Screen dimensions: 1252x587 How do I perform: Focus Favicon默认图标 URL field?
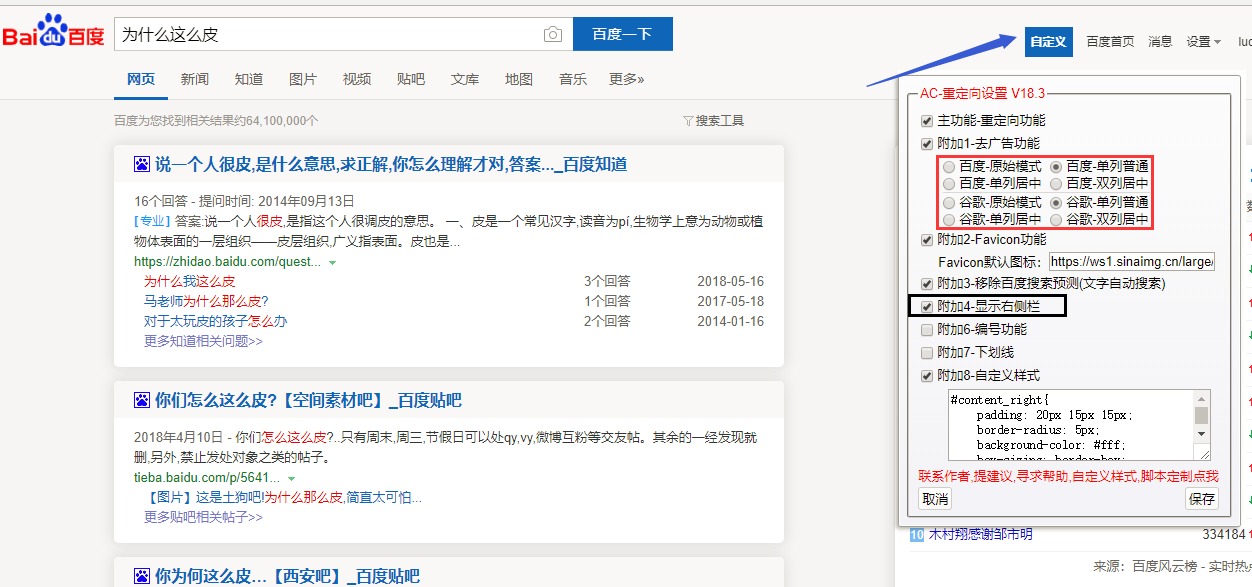(x=1132, y=262)
